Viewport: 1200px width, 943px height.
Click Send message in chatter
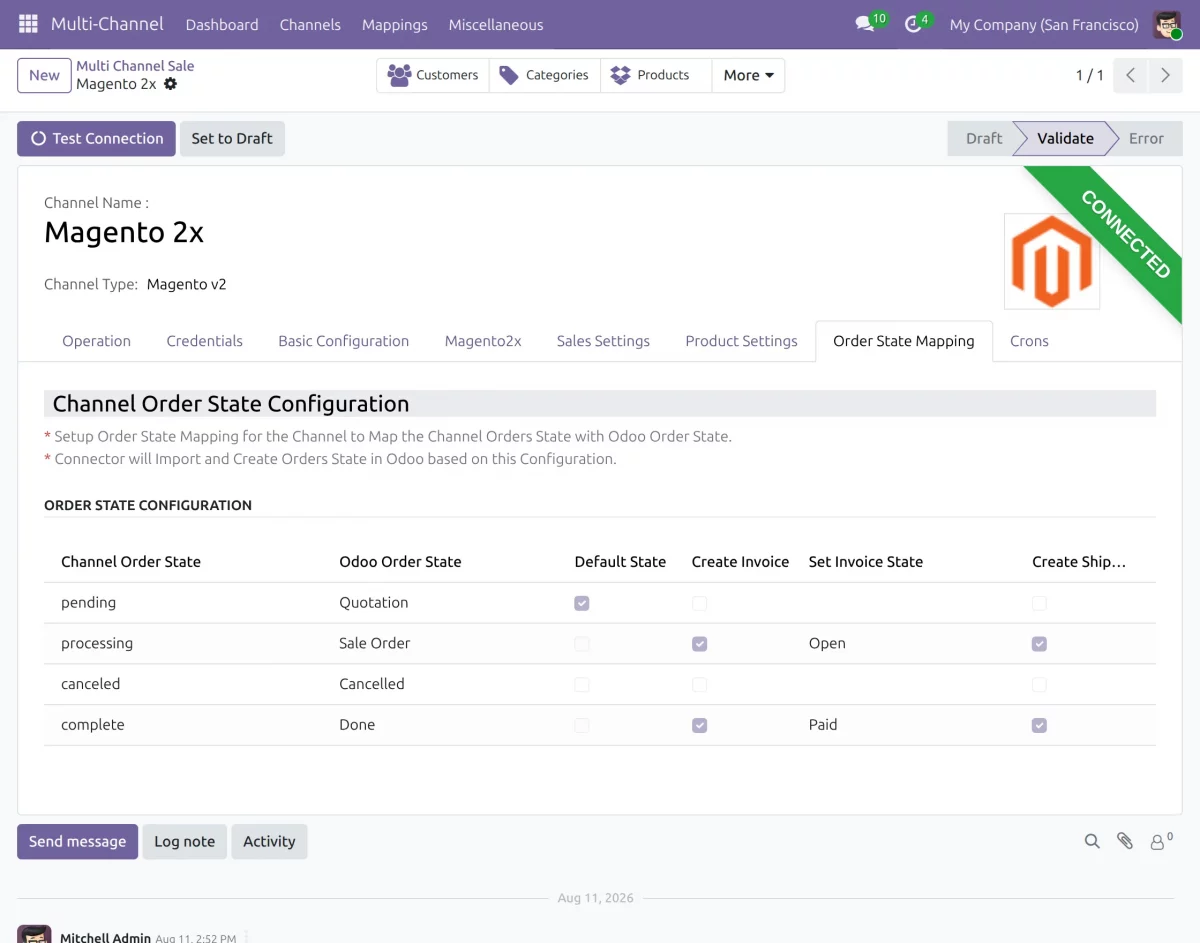[x=77, y=842]
